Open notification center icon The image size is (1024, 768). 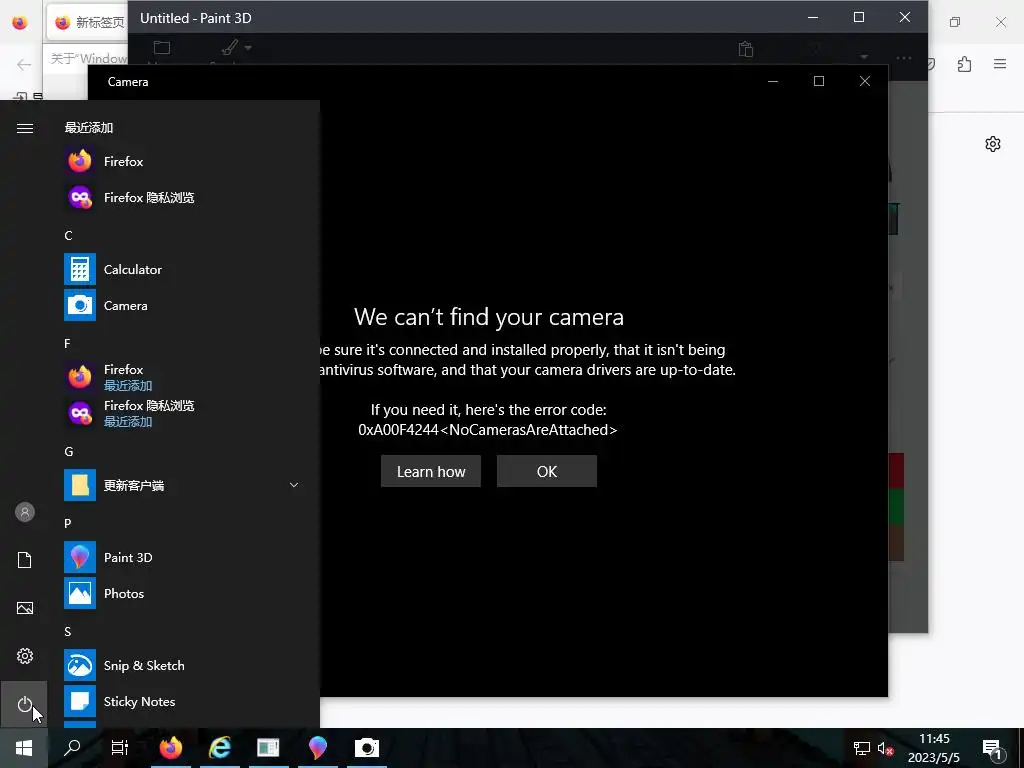992,749
